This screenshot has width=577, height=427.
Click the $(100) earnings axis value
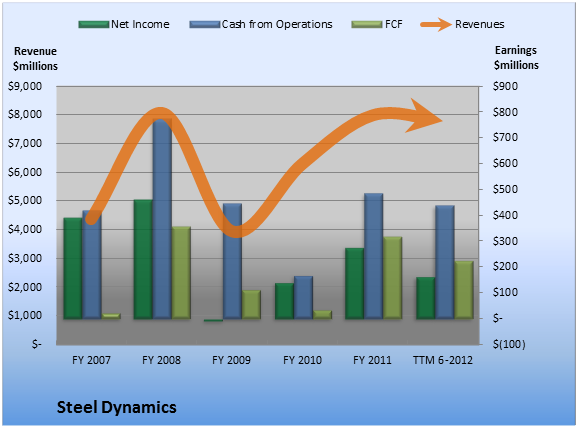[509, 345]
